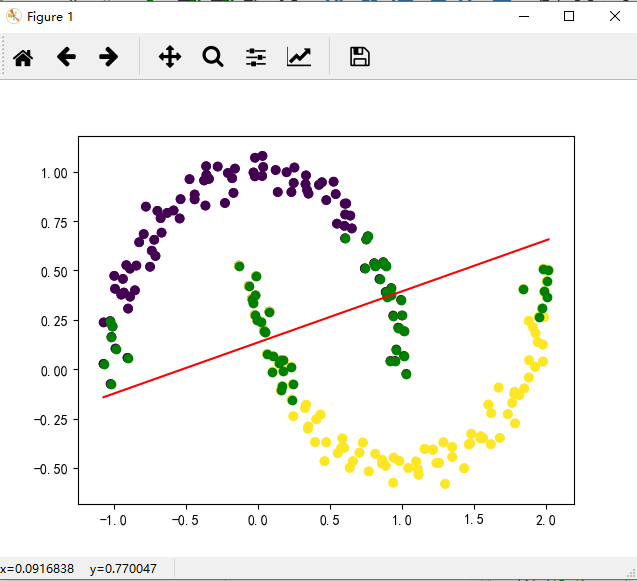Image resolution: width=637 pixels, height=581 pixels.
Task: Click status bar y=0.770047 coordinate readout
Action: pos(123,569)
